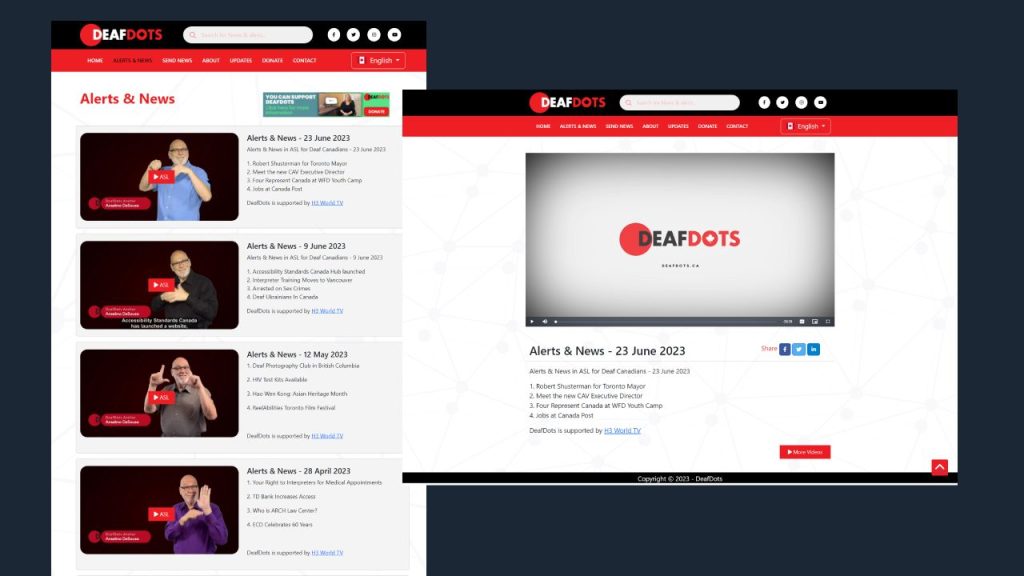Focus the search field on the video page
1024x576 pixels.
pos(679,103)
